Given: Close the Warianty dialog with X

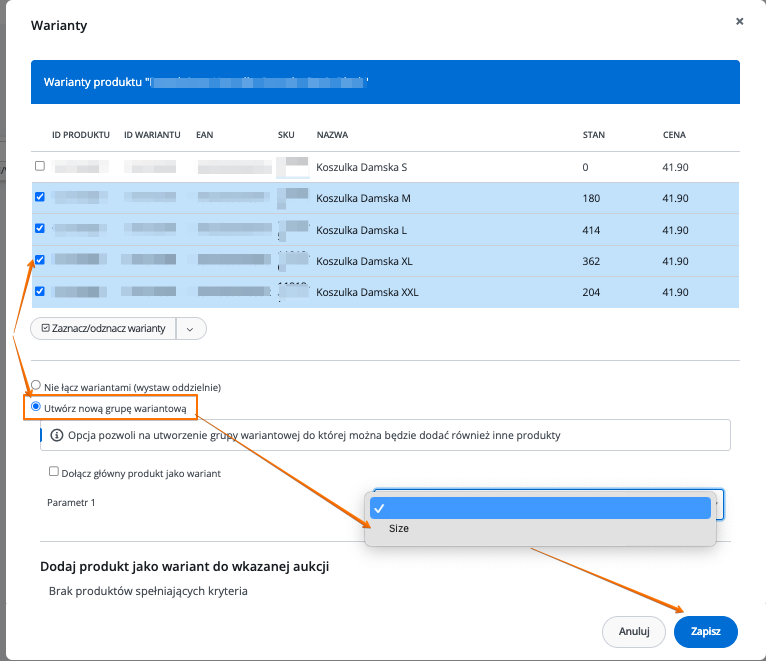Looking at the screenshot, I should pos(739,21).
